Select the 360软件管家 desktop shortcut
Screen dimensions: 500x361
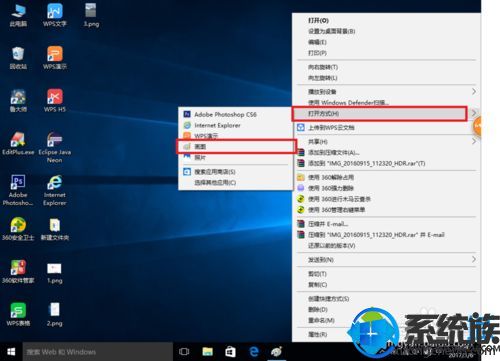pyautogui.click(x=18, y=271)
